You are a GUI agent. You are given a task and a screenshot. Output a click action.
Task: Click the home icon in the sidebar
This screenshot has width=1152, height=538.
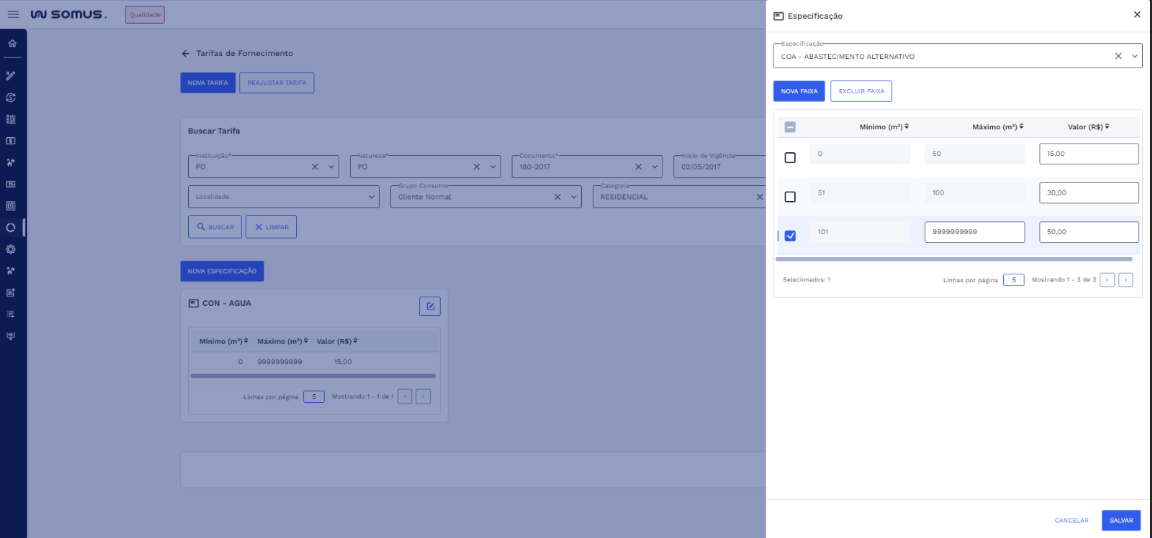(x=11, y=44)
